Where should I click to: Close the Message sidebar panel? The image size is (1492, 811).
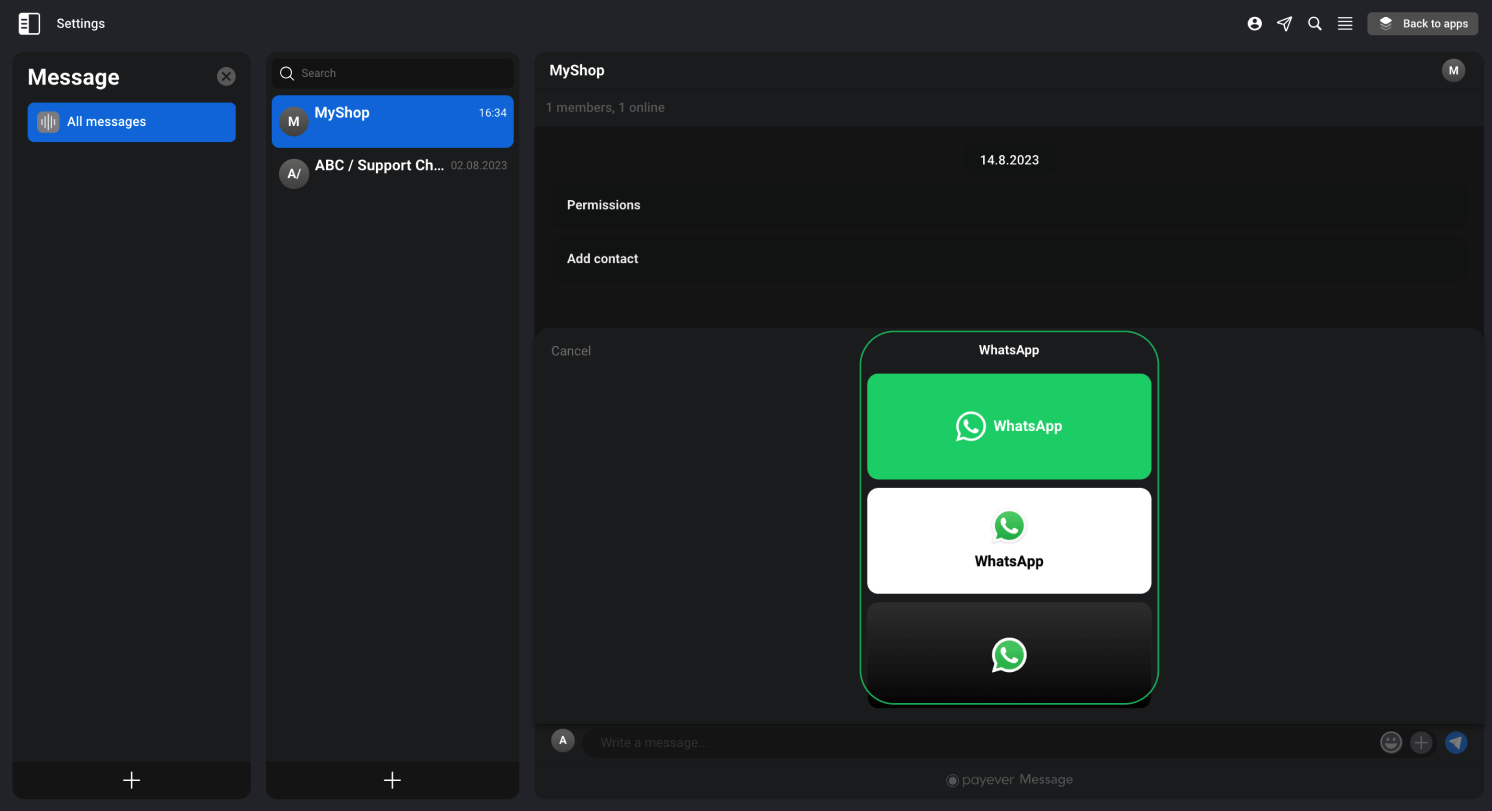(x=226, y=76)
